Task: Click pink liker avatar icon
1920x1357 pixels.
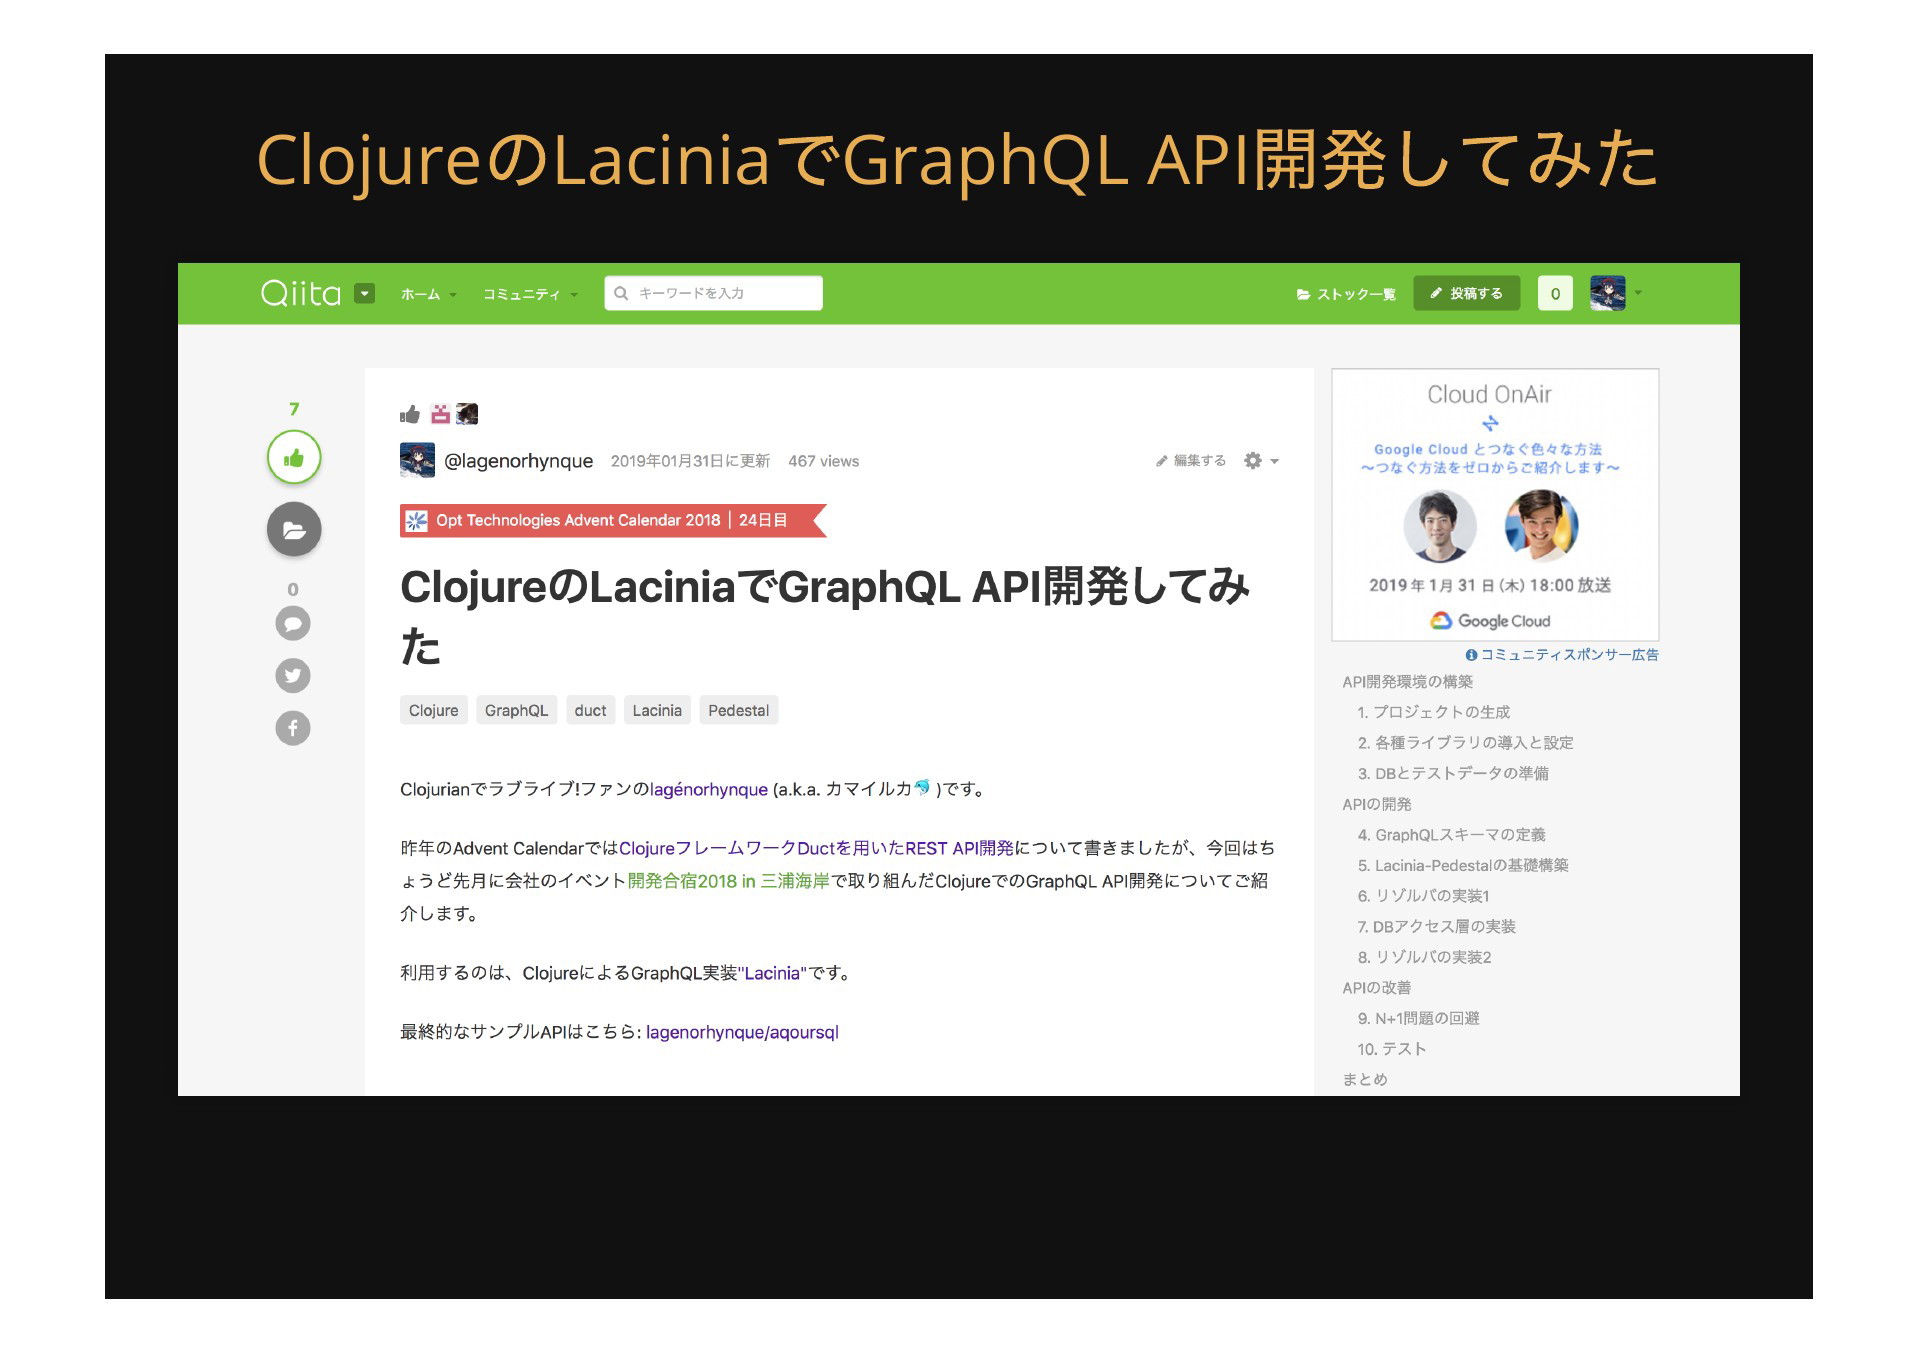Action: click(440, 414)
